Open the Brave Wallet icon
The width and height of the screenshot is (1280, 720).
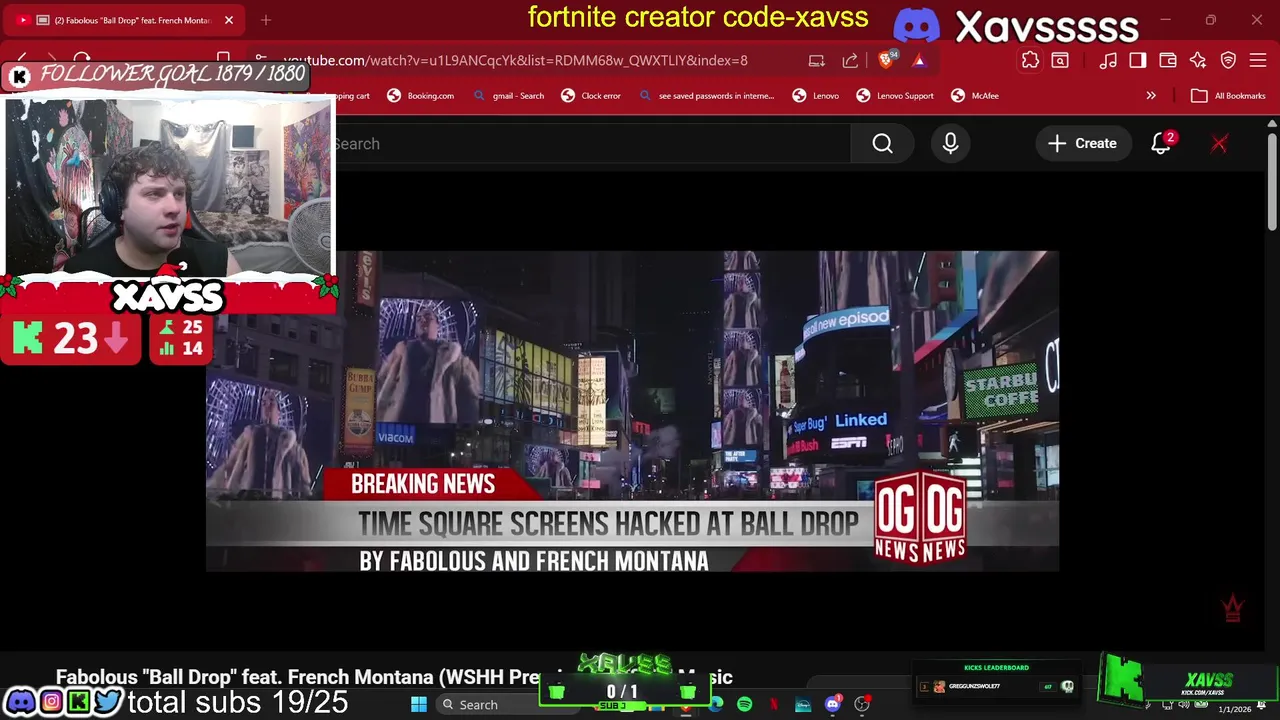pos(1168,60)
